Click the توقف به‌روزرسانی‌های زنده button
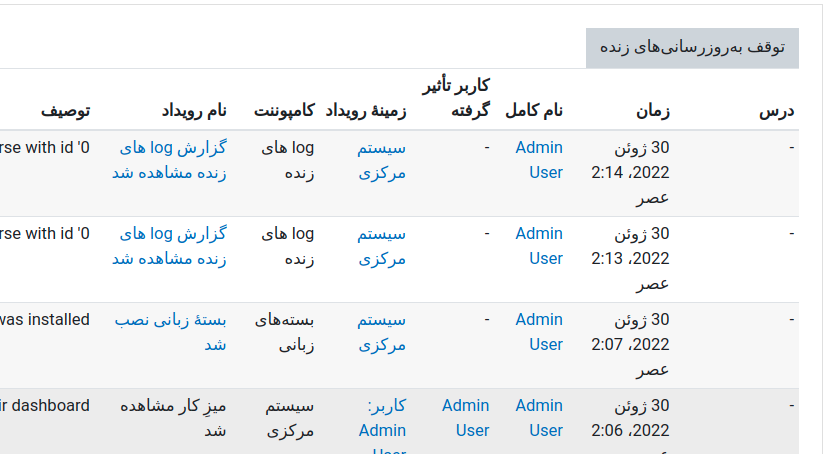 [692, 48]
